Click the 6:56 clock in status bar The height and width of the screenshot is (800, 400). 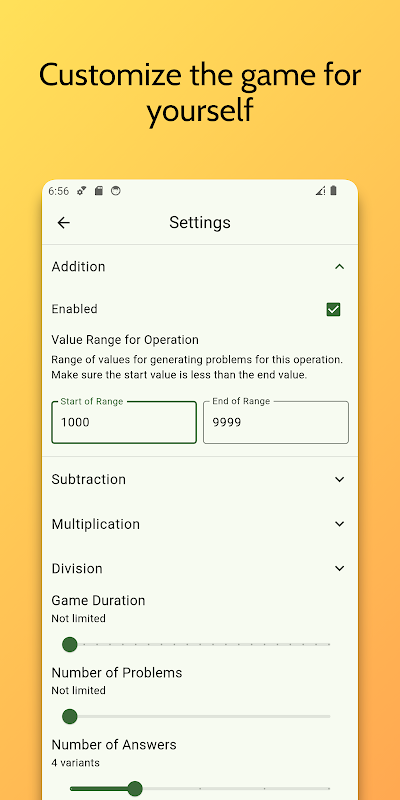coord(59,191)
